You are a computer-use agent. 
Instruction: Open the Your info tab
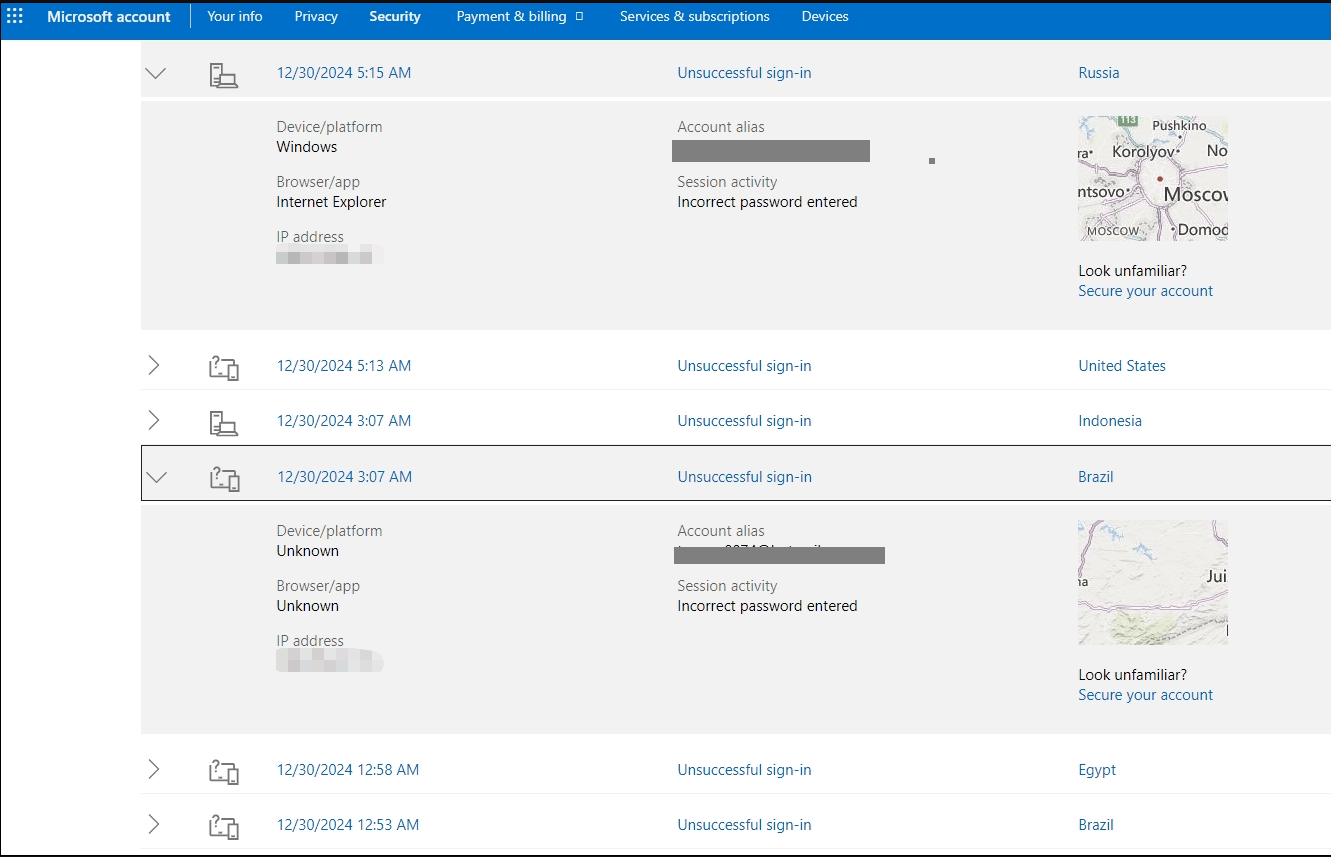(x=235, y=16)
